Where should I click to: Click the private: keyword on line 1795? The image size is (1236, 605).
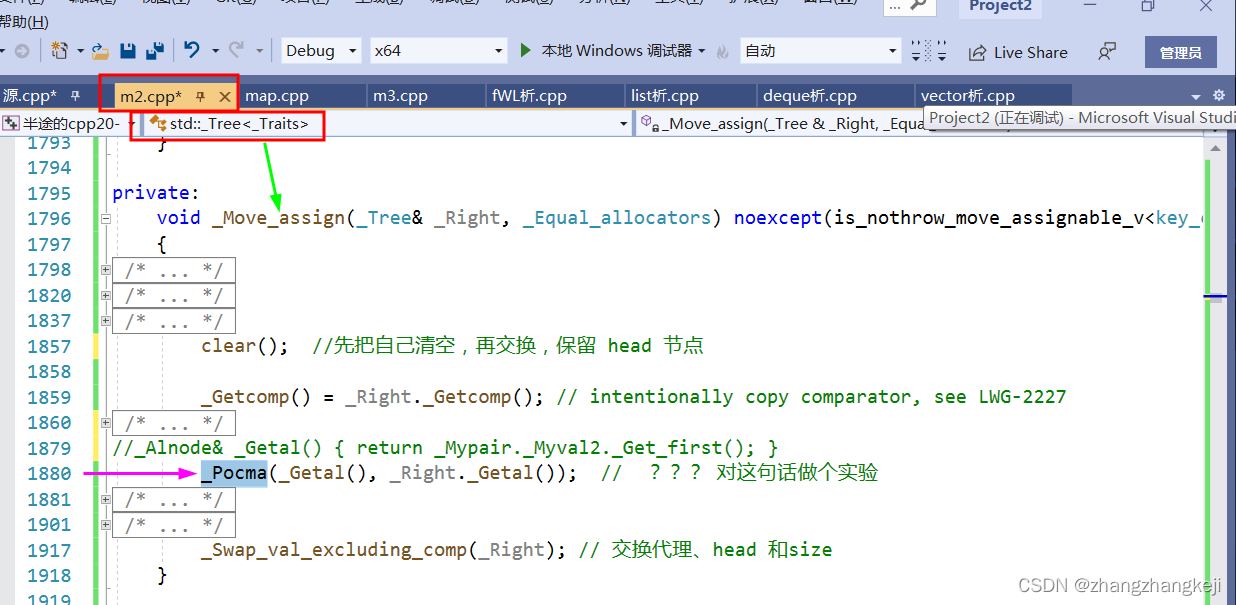(x=156, y=193)
